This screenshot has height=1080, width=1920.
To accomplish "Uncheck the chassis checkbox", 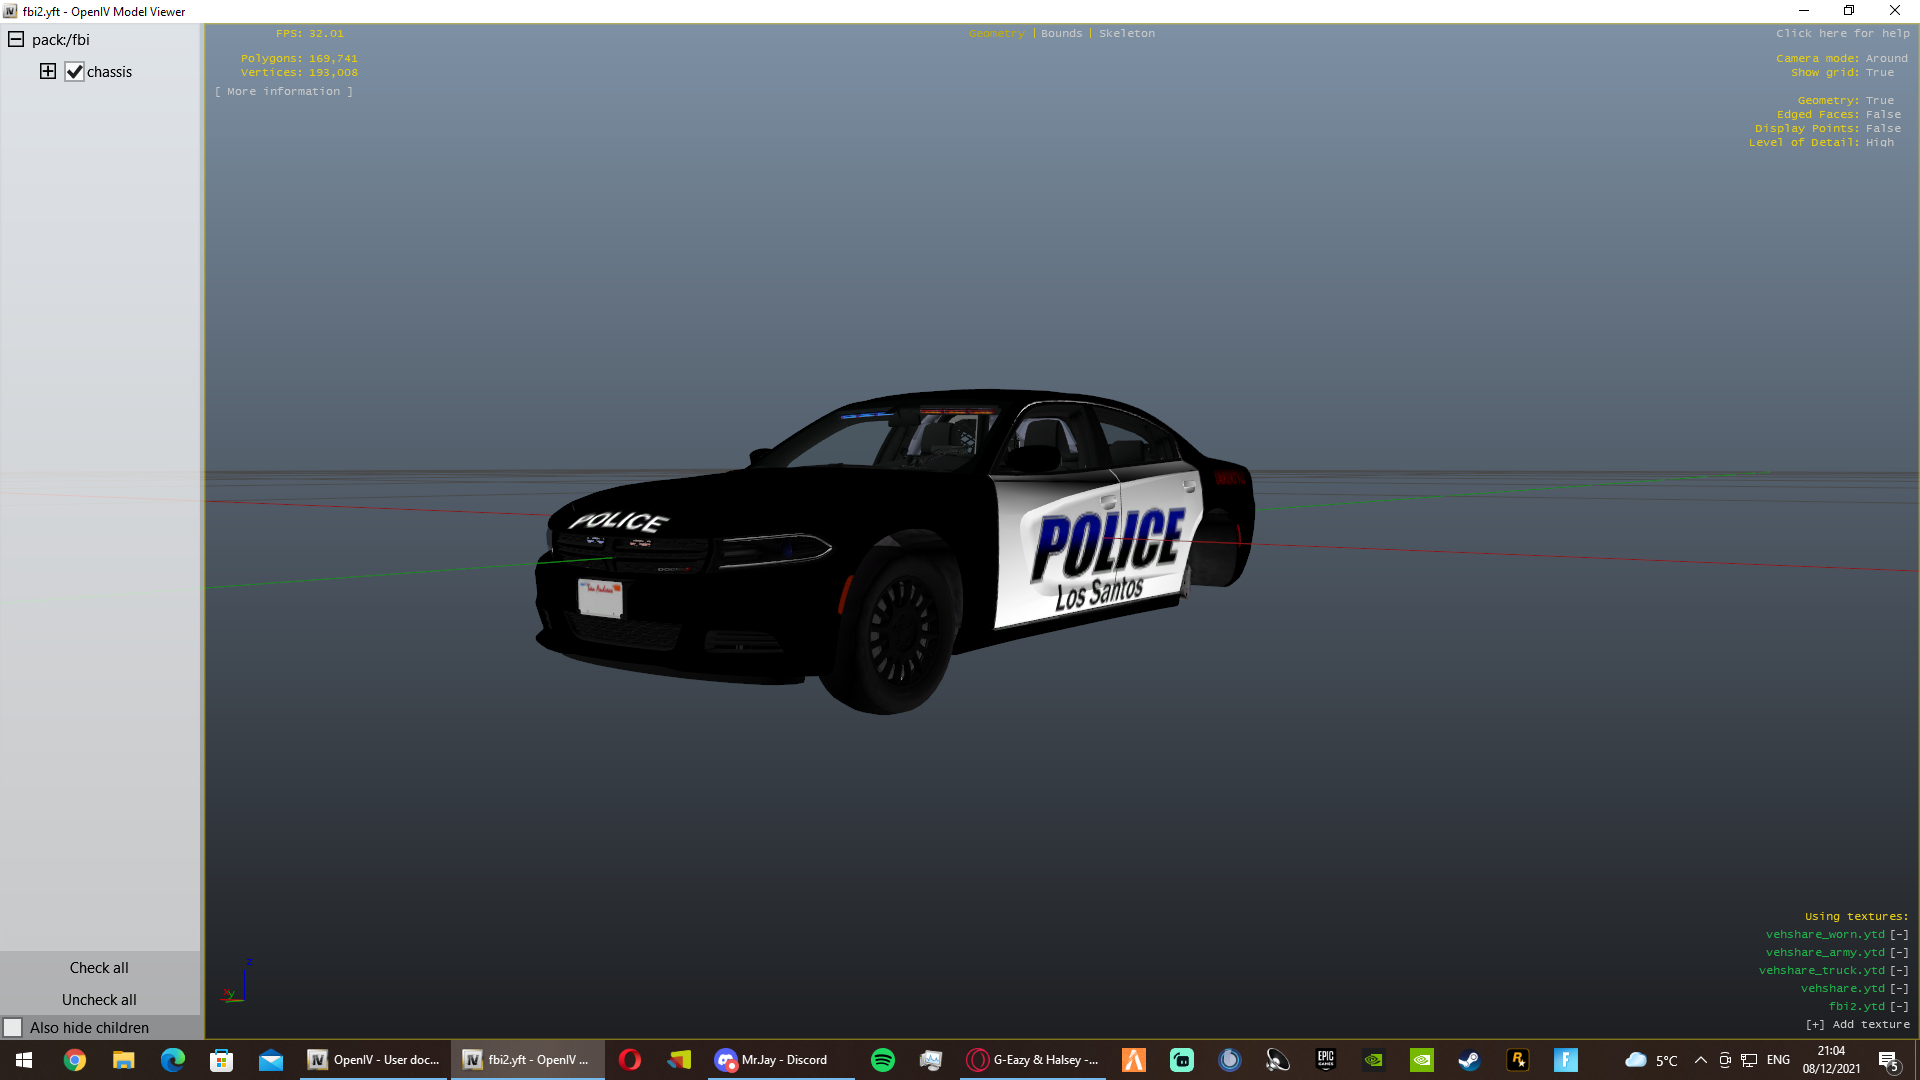I will tap(75, 72).
